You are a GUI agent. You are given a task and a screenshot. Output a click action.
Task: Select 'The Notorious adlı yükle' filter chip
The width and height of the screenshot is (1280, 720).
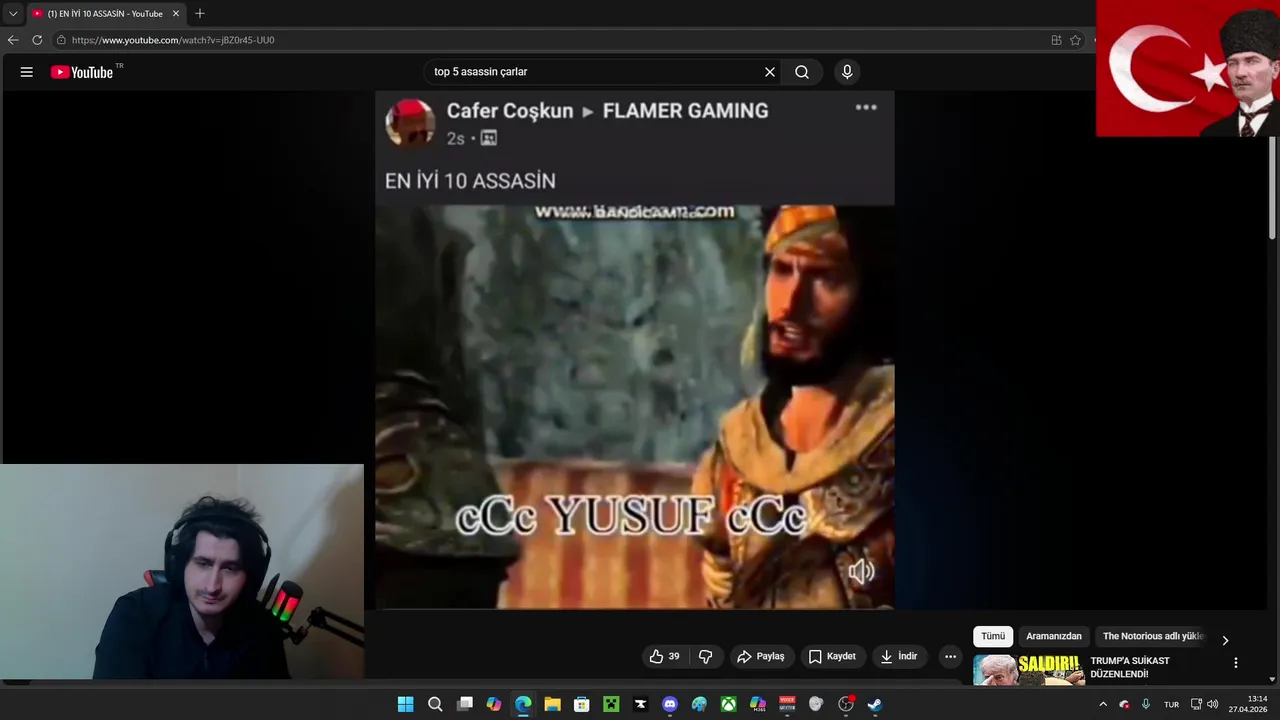click(1152, 637)
